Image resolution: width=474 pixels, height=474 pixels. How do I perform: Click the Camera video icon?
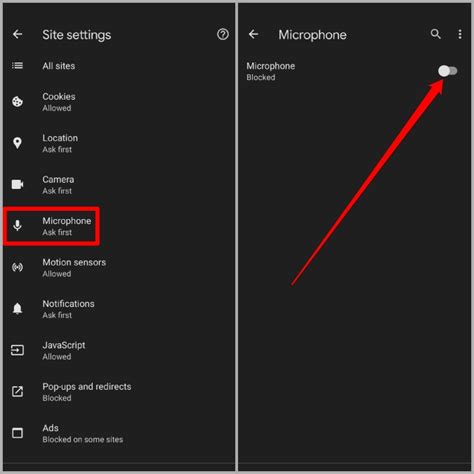(17, 184)
